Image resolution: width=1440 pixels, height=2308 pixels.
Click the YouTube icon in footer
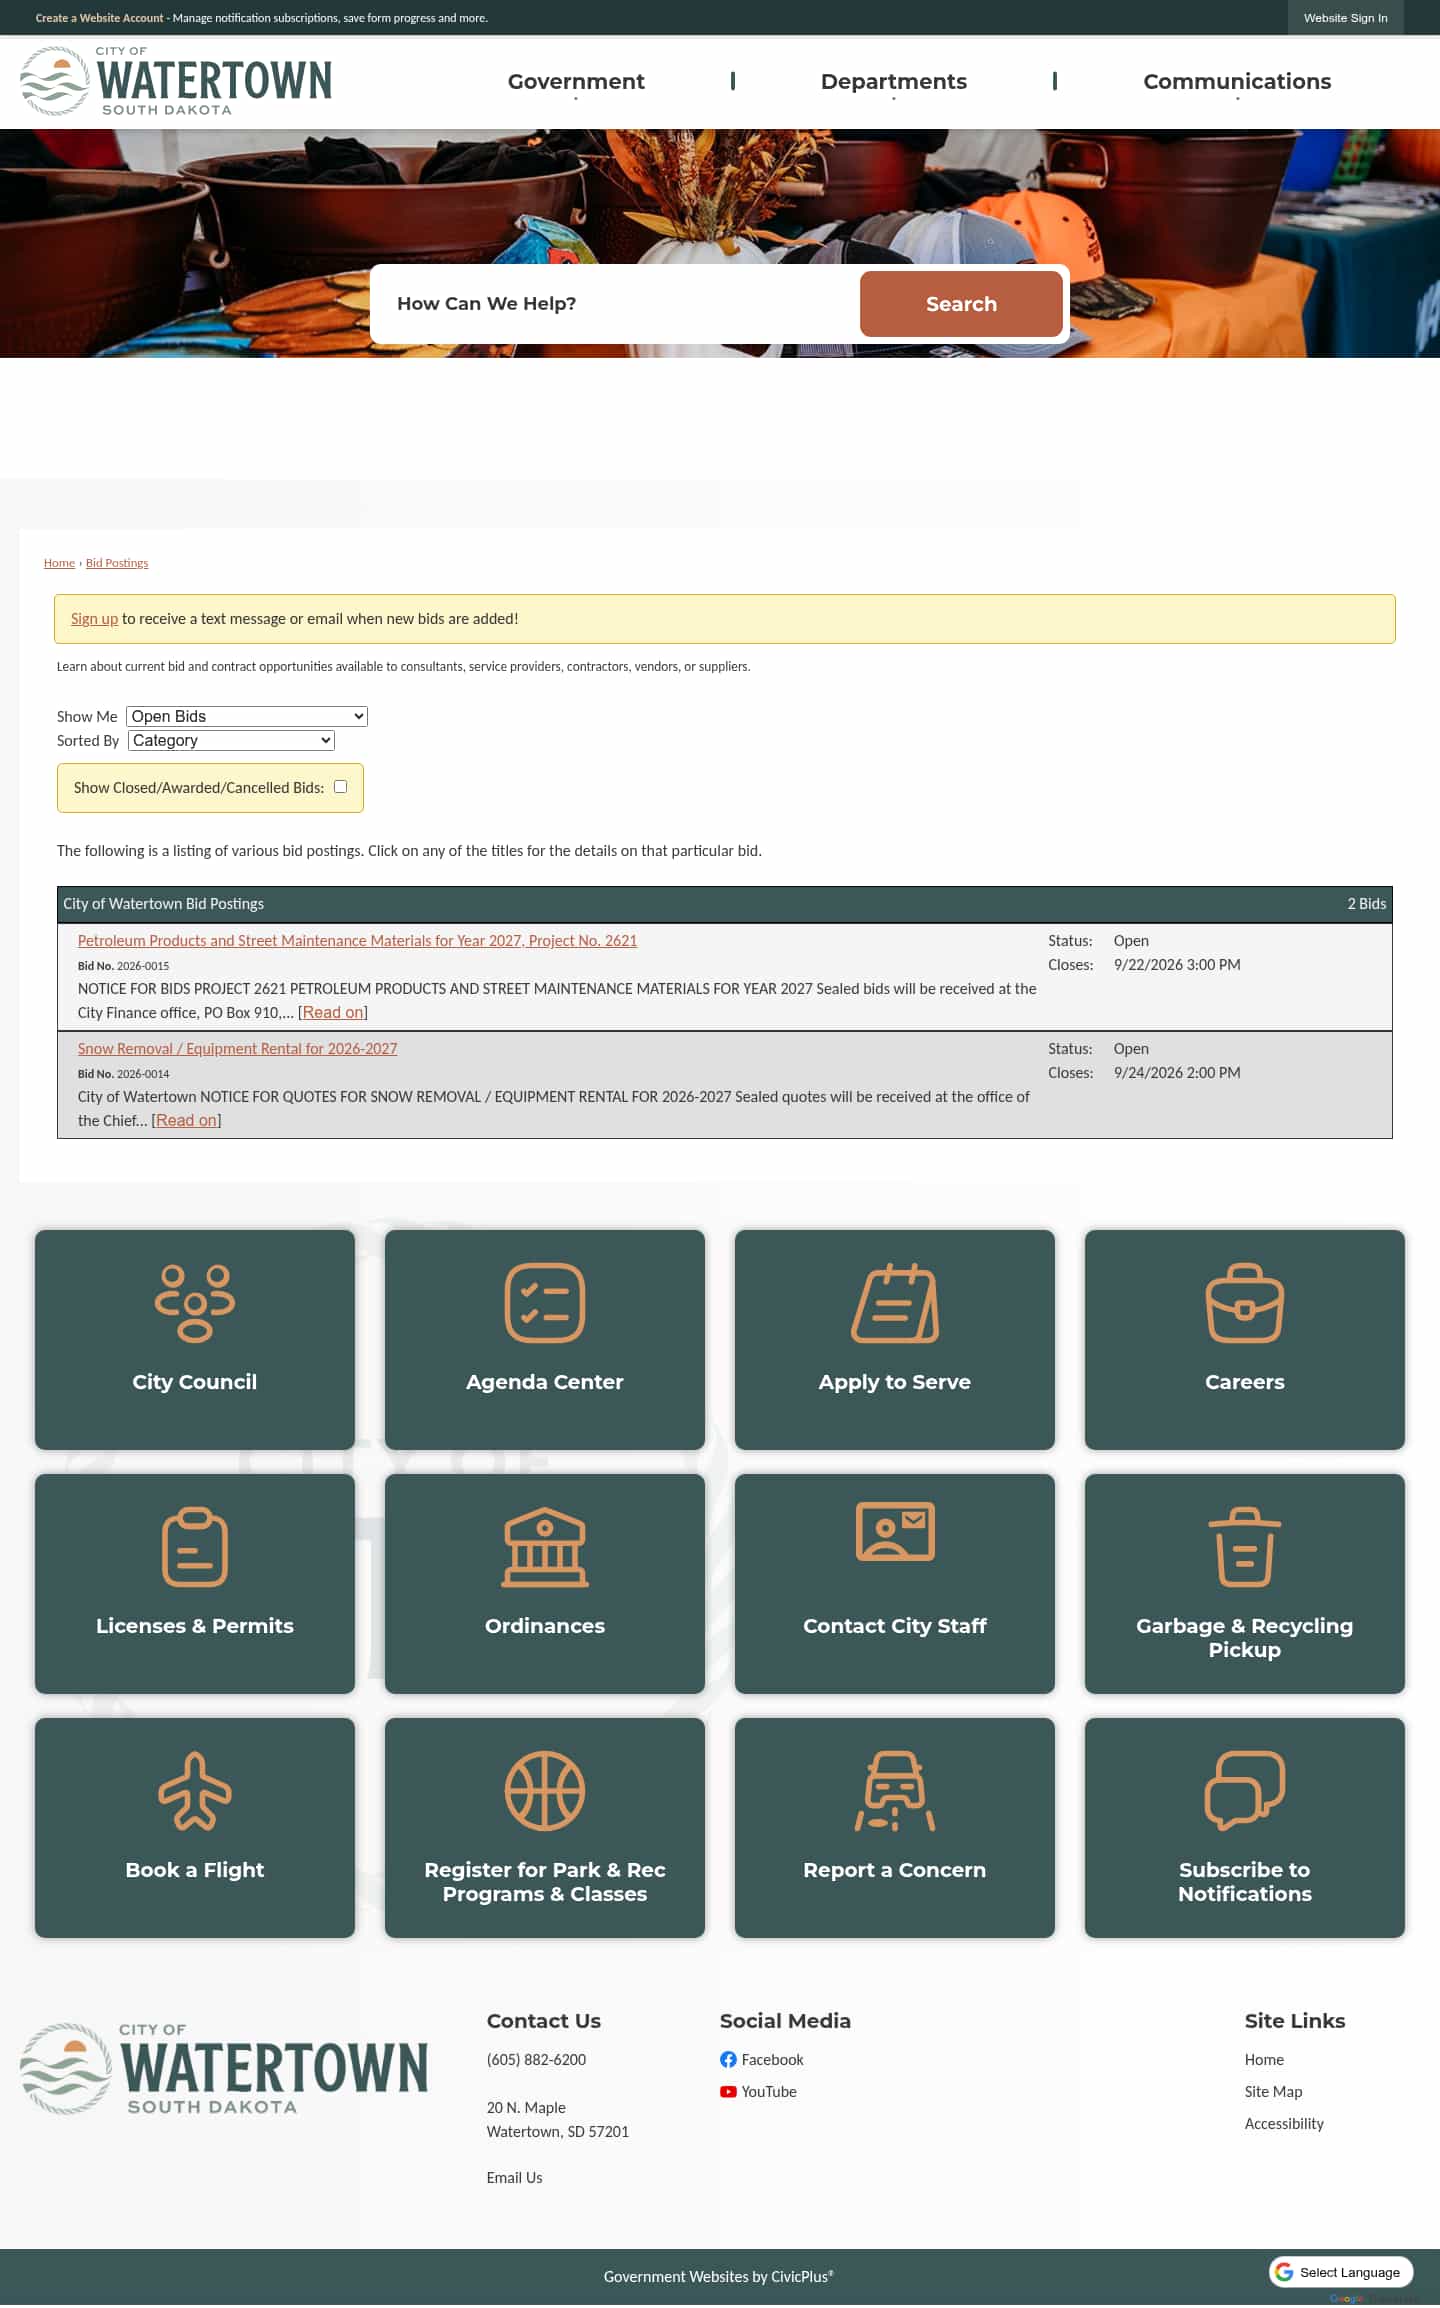point(728,2091)
